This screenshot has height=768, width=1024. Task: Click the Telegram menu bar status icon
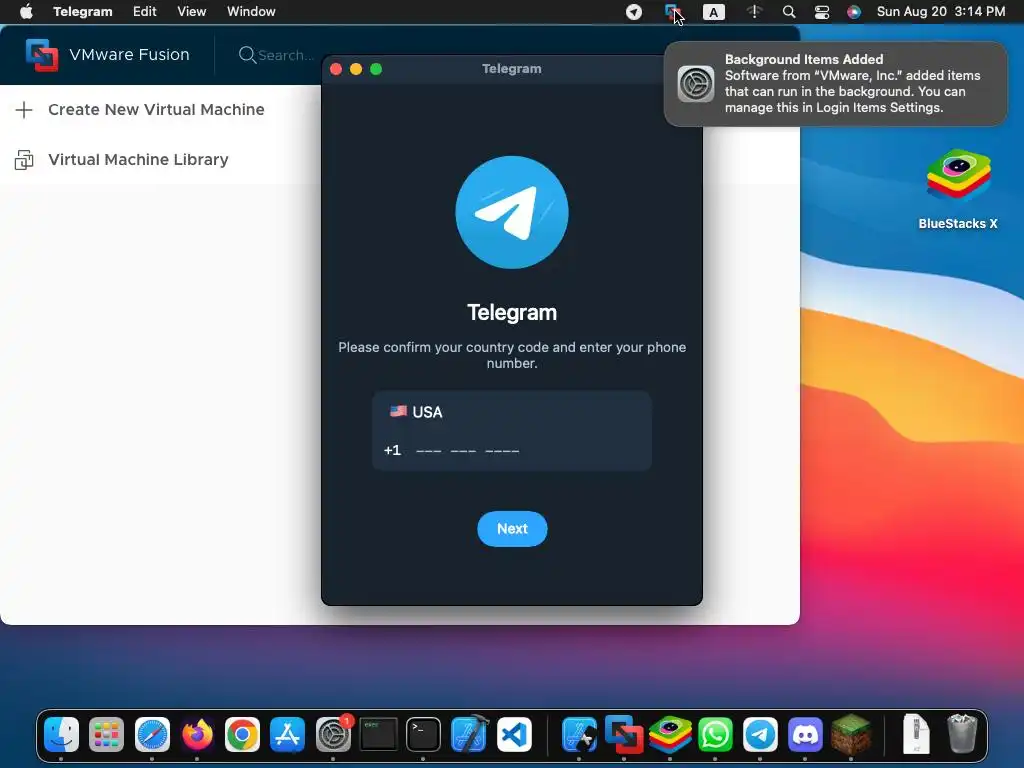point(633,12)
